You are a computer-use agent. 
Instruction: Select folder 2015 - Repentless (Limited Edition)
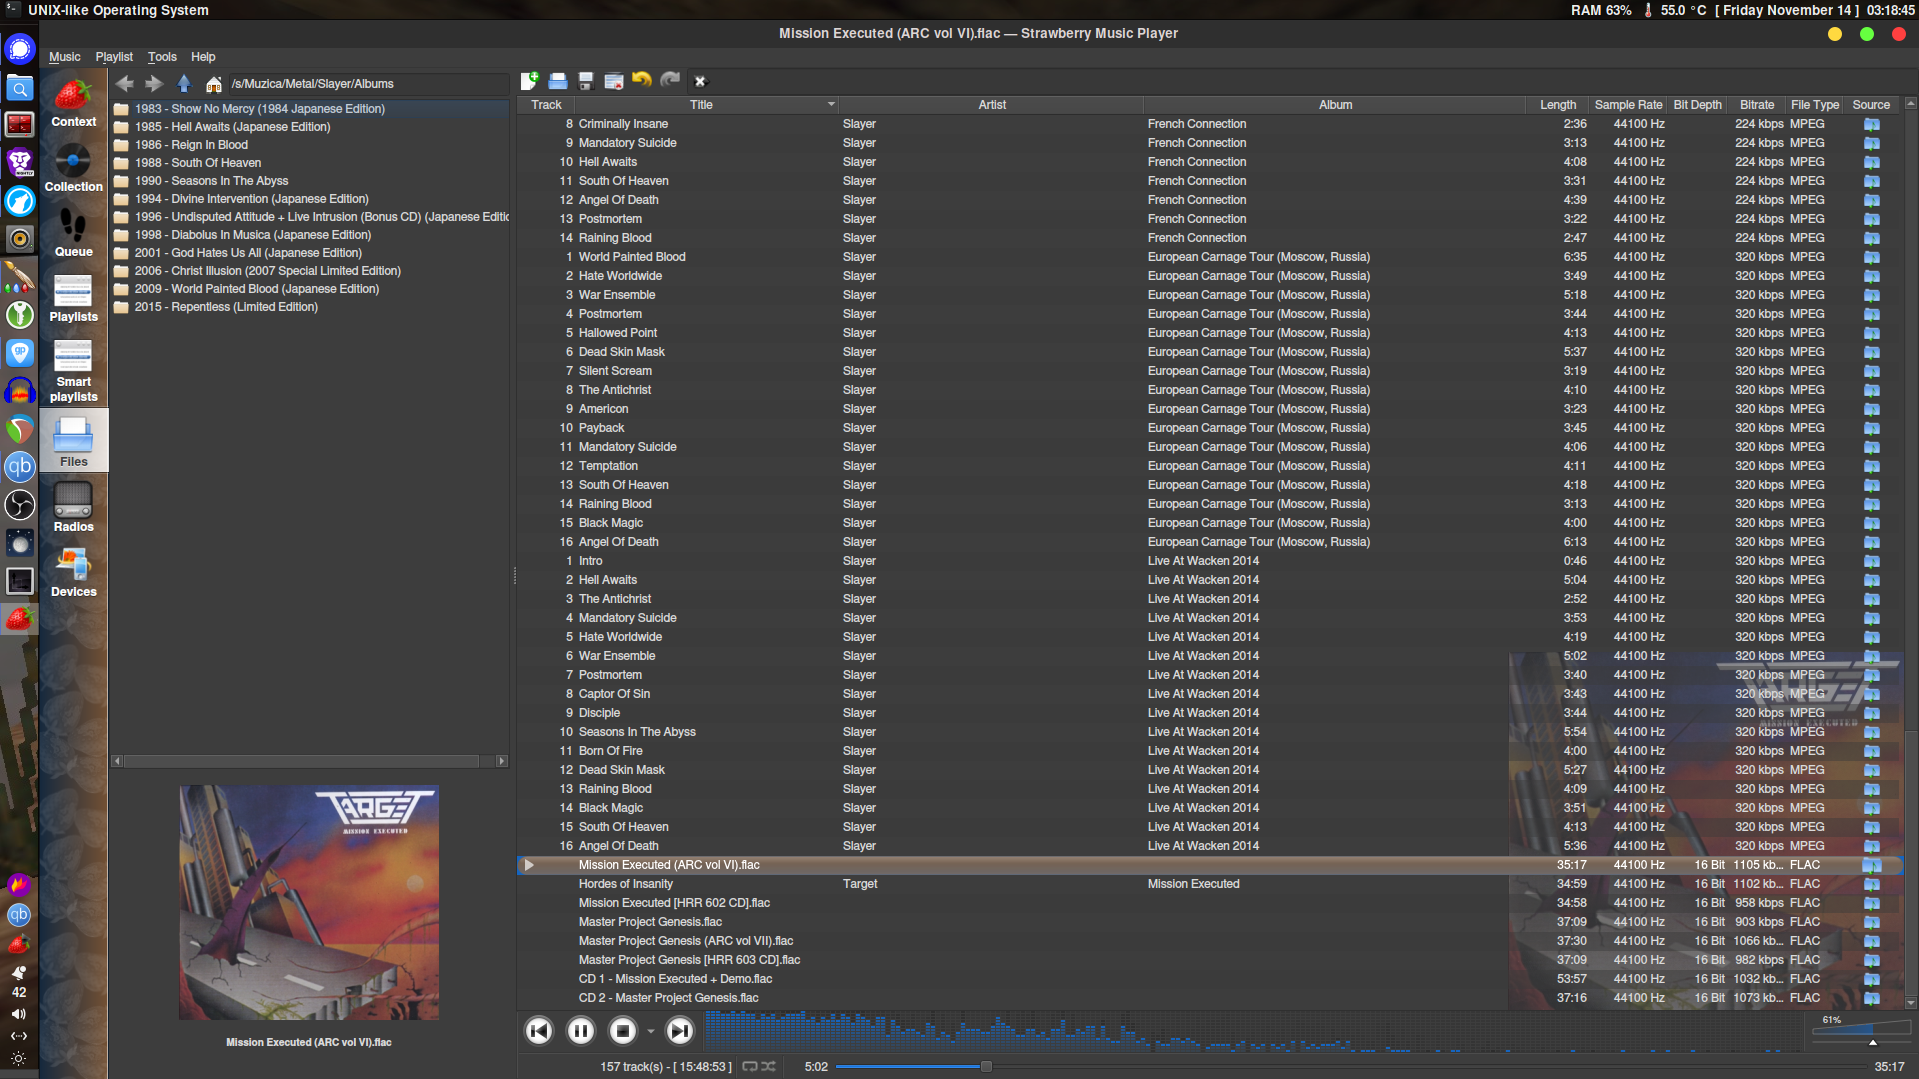tap(226, 307)
